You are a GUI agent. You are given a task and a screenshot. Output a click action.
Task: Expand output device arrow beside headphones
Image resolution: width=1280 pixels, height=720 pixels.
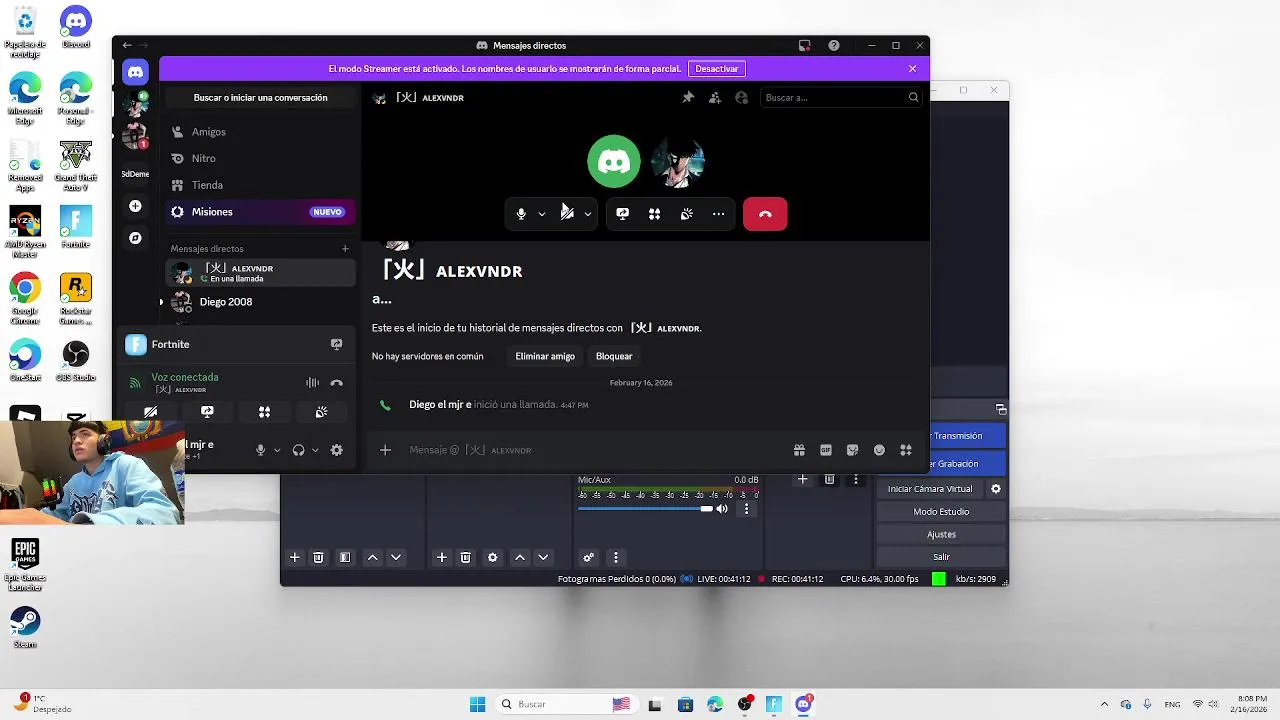pos(315,450)
